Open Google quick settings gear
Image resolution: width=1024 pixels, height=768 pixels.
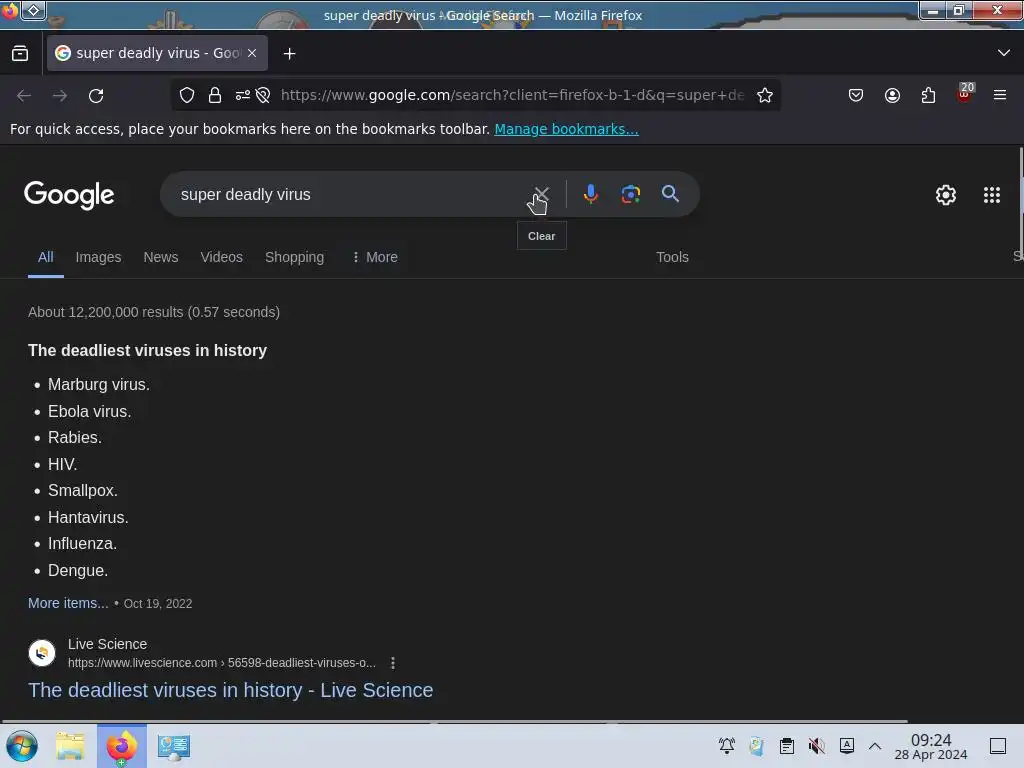point(946,195)
